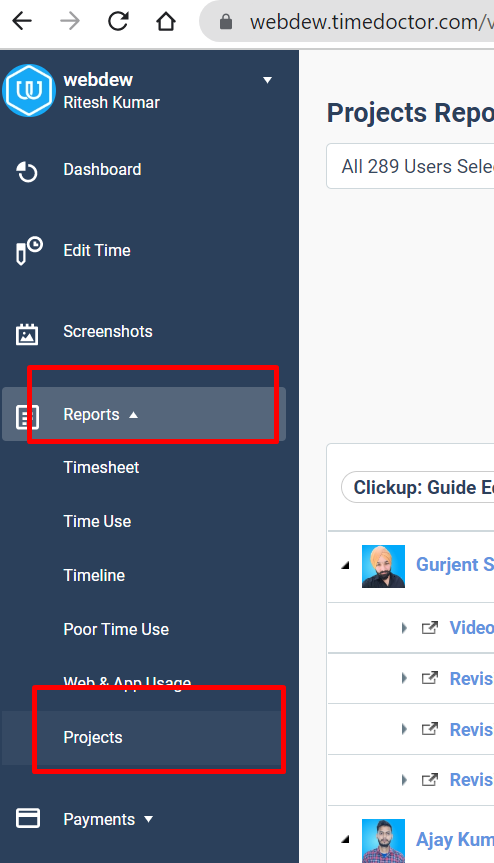This screenshot has width=494, height=863.
Task: Reload the page with refresh icon
Action: coord(118,21)
